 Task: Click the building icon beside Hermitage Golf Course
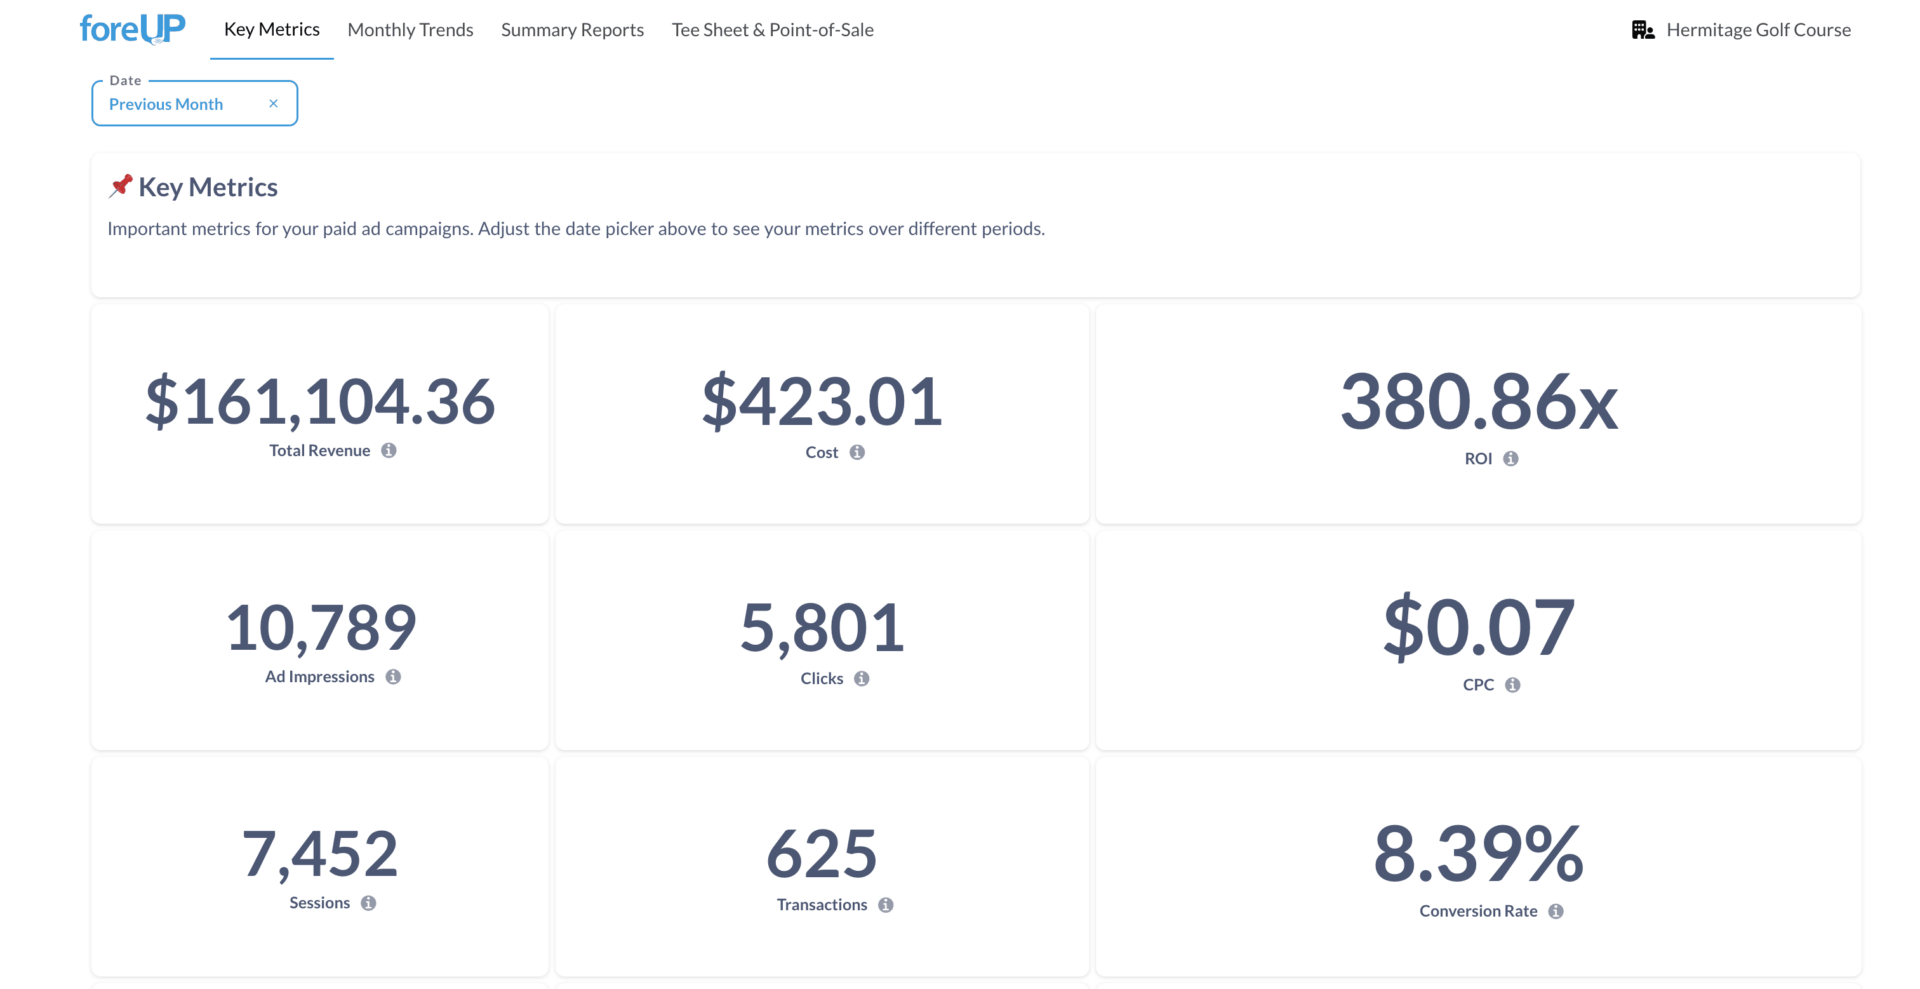click(x=1643, y=30)
